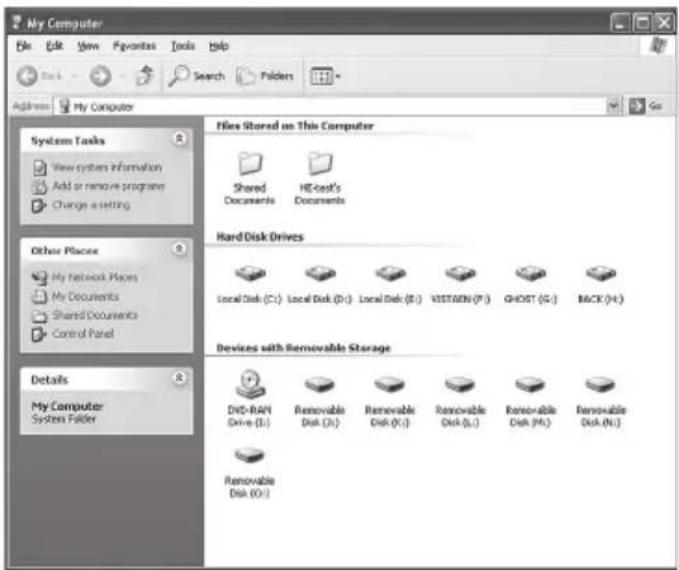The width and height of the screenshot is (679, 570).
Task: Minimize the My Computer window
Action: 621,23
